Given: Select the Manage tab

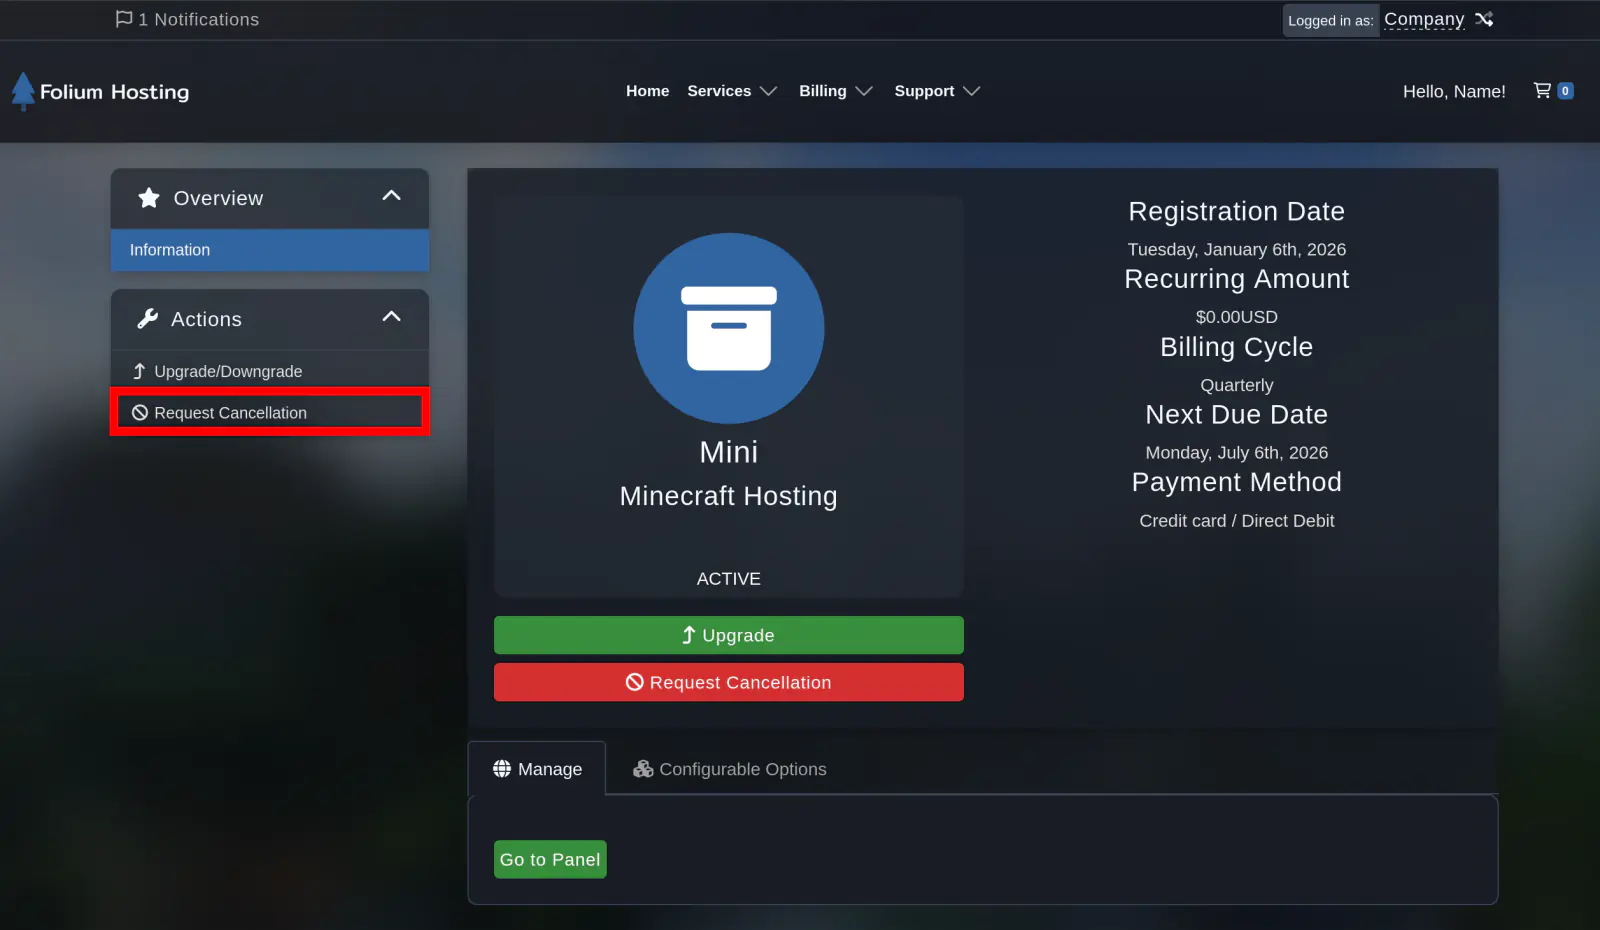Looking at the screenshot, I should coord(537,769).
